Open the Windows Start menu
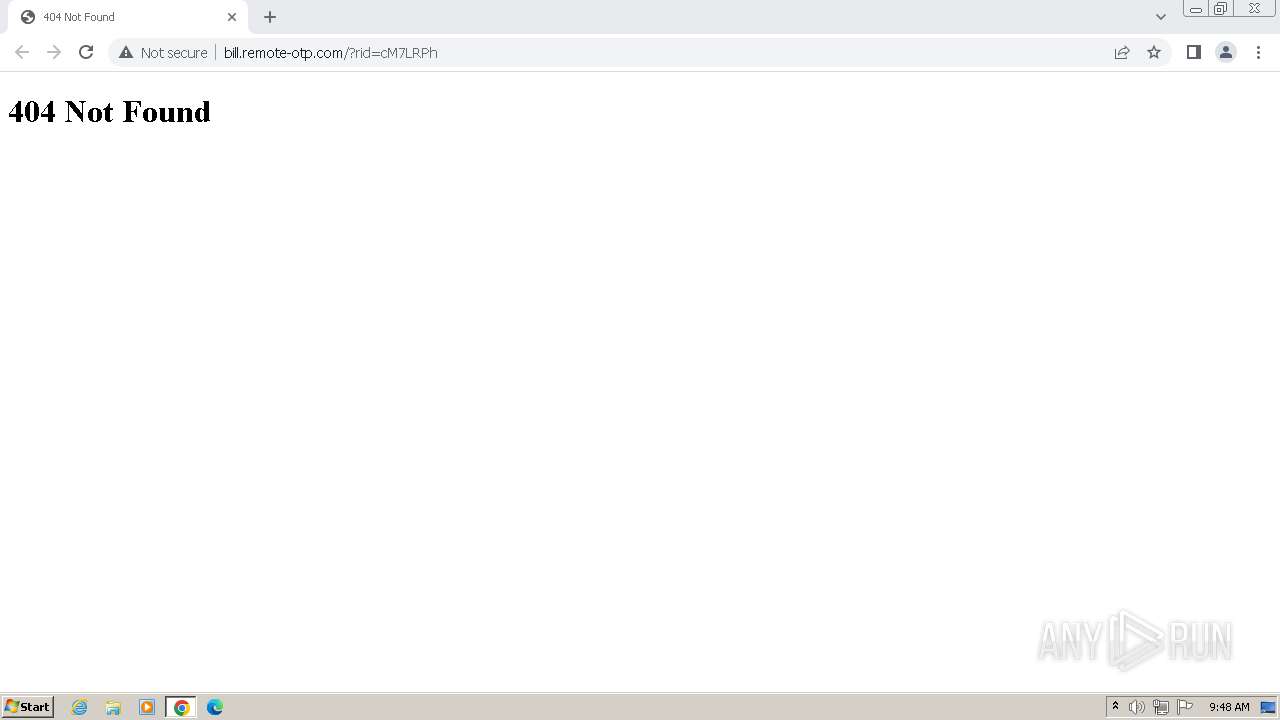Viewport: 1280px width, 720px height. pyautogui.click(x=28, y=706)
